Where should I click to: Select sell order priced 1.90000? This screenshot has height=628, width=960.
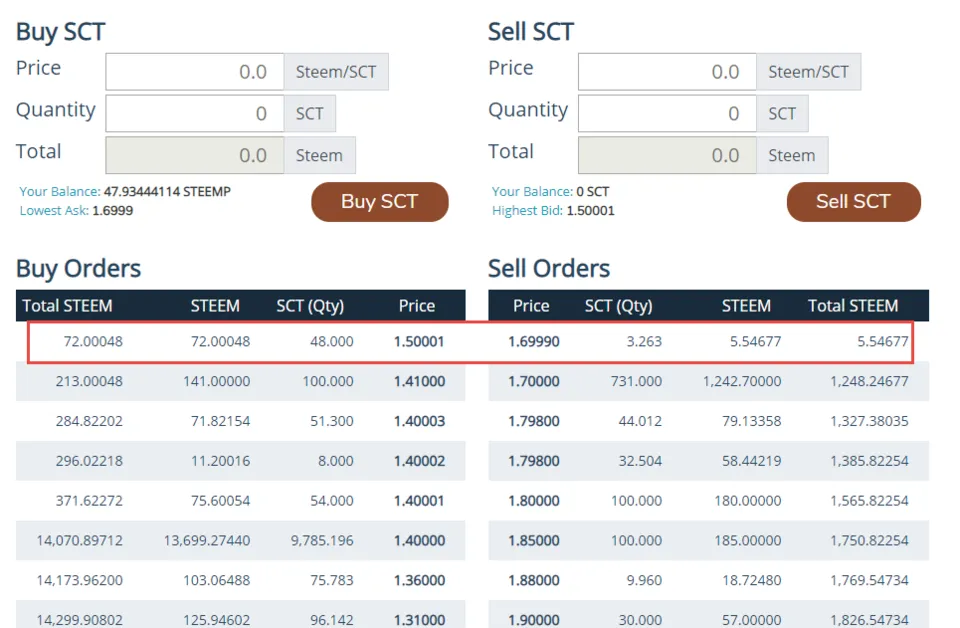click(708, 616)
